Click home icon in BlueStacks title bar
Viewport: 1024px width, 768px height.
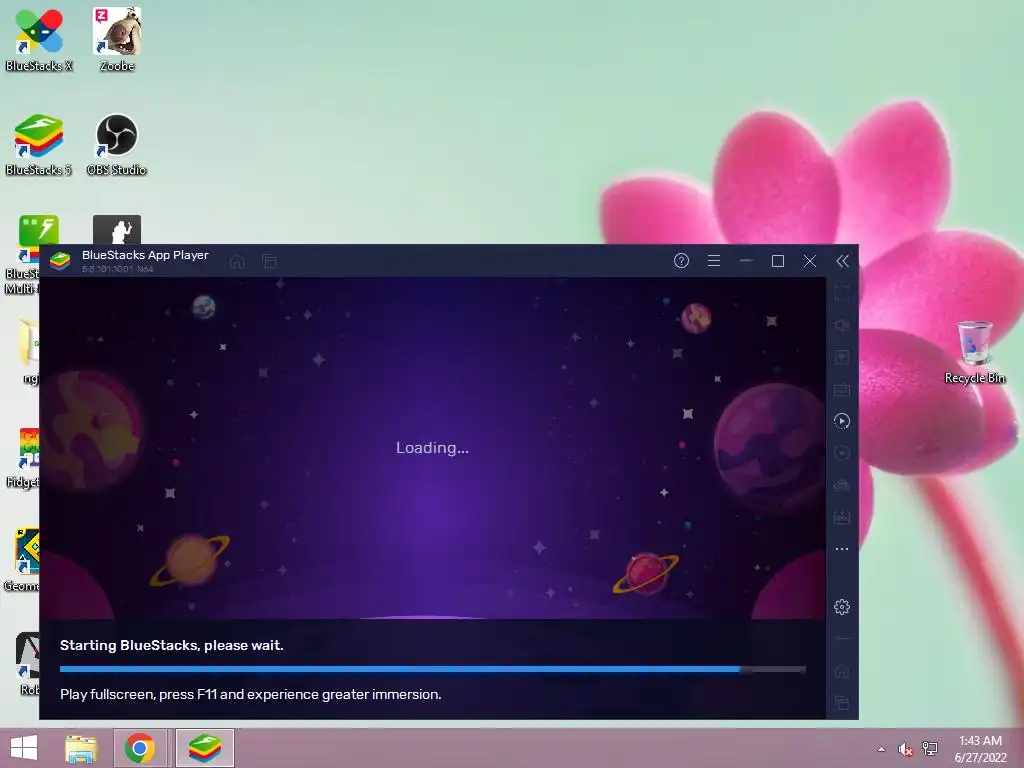click(x=237, y=262)
